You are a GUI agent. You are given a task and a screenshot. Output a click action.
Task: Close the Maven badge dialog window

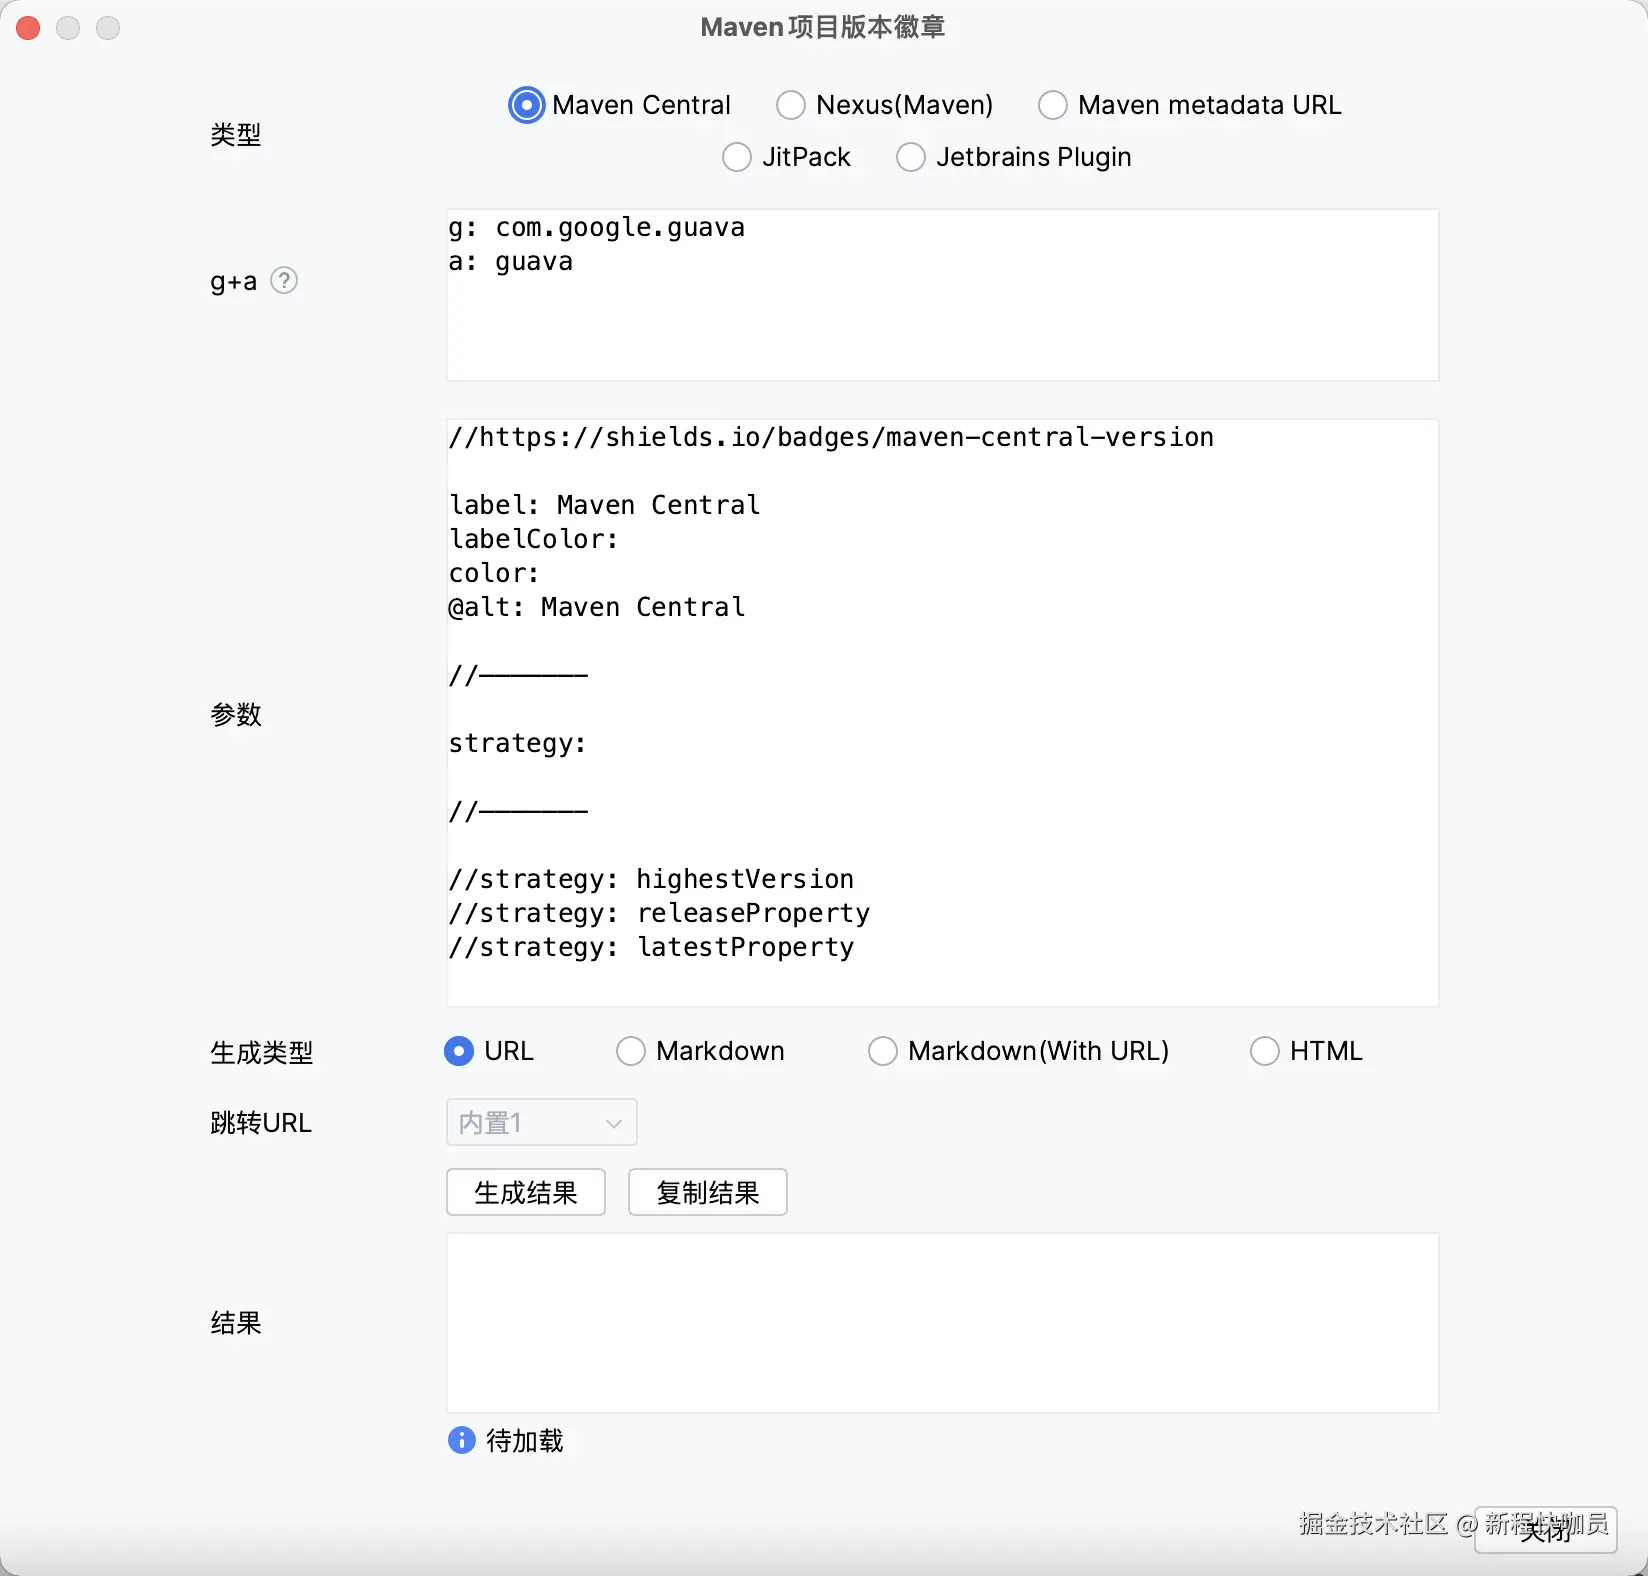pyautogui.click(x=28, y=28)
